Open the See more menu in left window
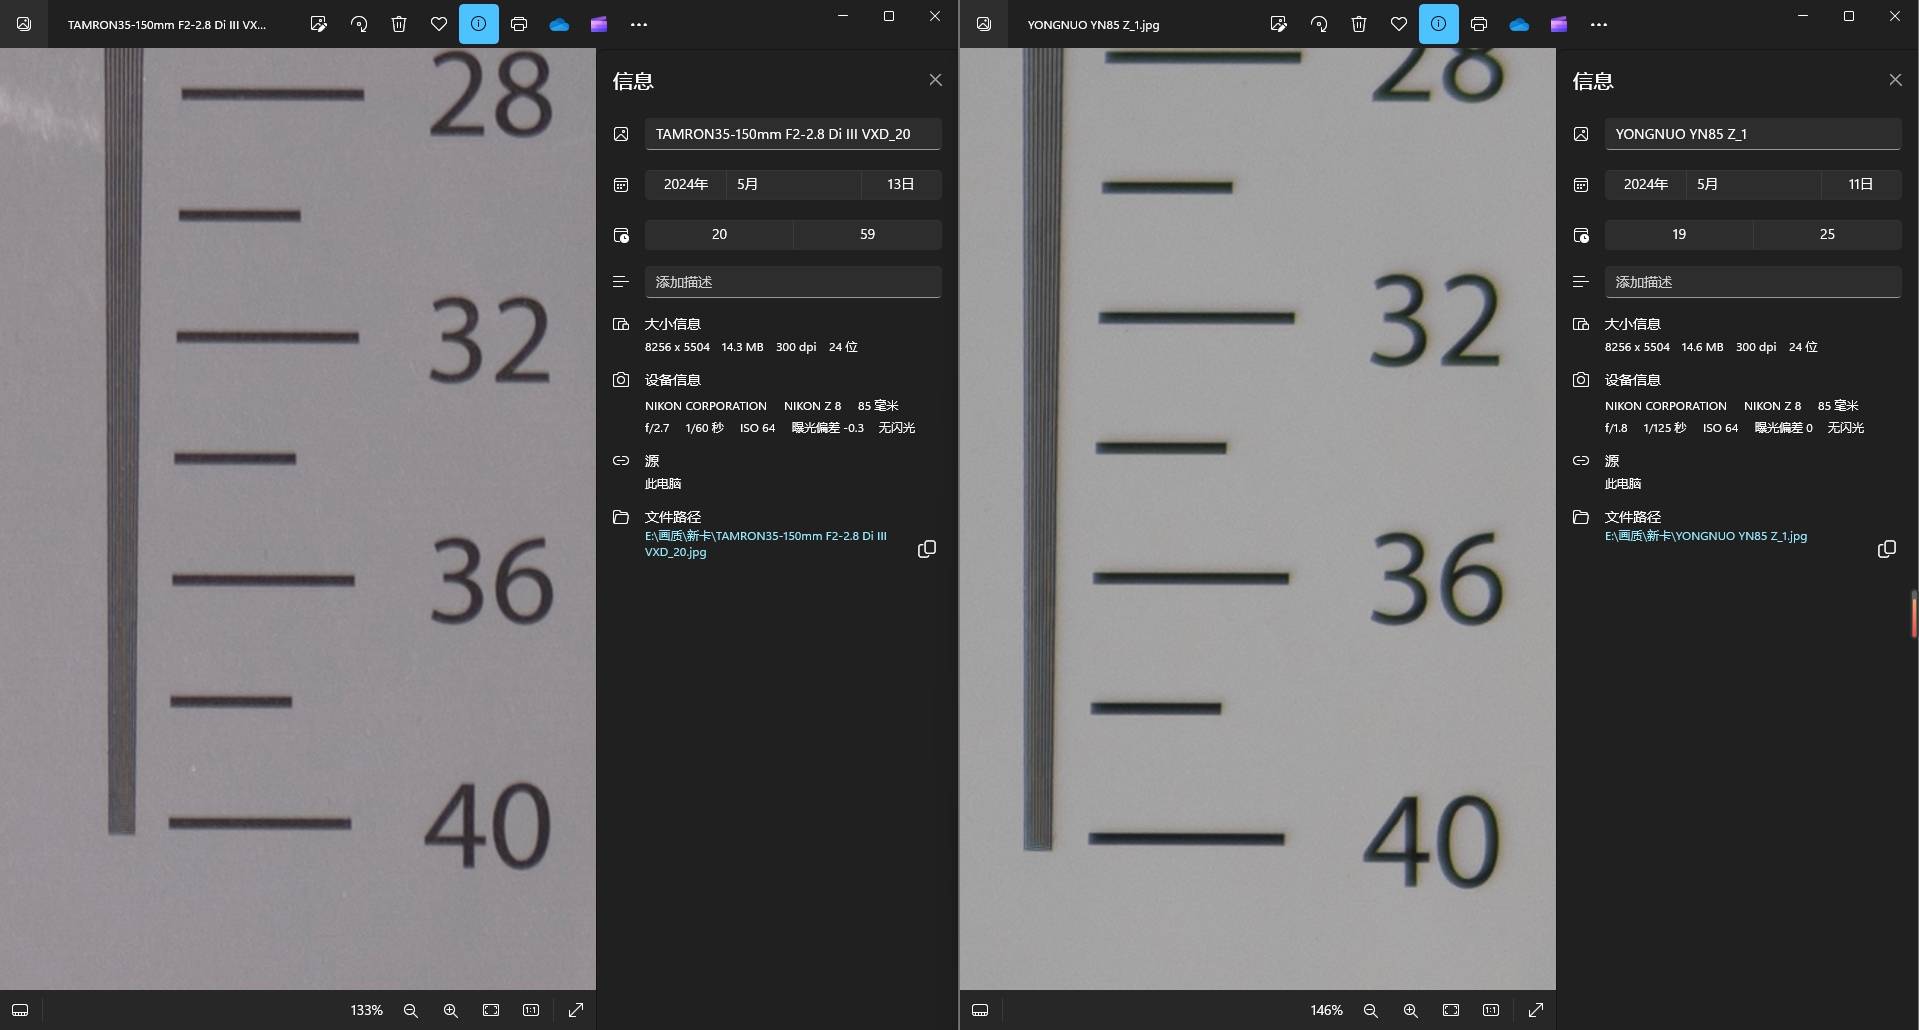The image size is (1919, 1030). [x=639, y=24]
